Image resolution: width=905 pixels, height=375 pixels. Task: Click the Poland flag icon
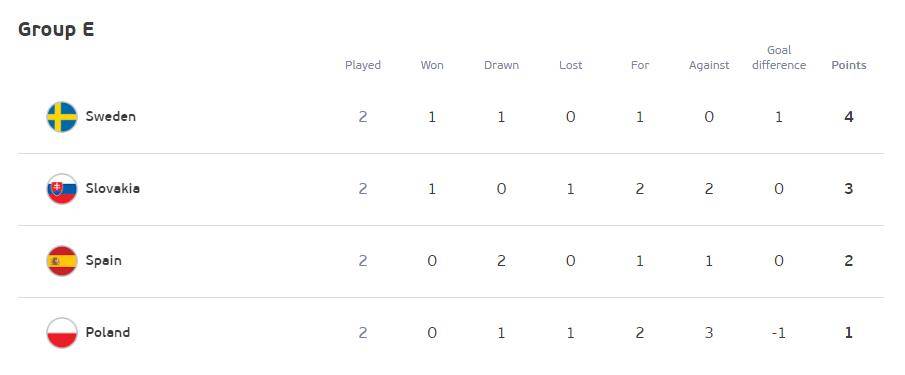pyautogui.click(x=62, y=333)
